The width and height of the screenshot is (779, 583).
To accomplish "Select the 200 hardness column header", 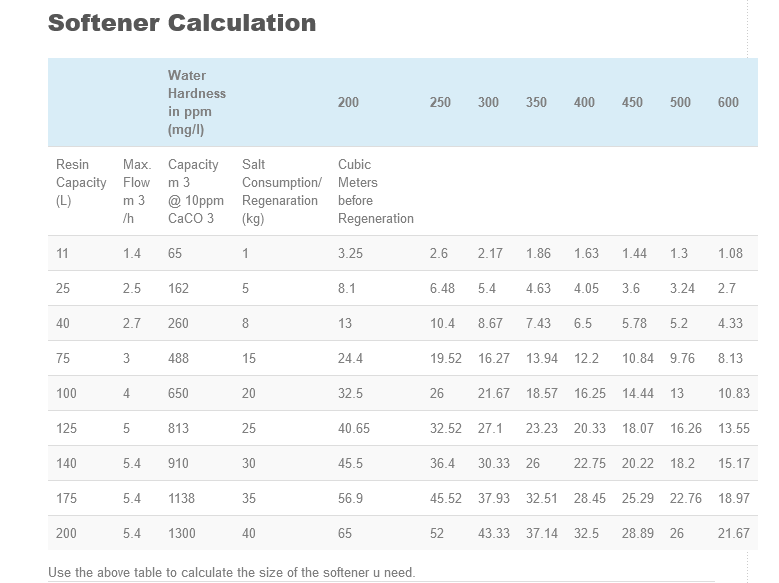I will pyautogui.click(x=348, y=102).
